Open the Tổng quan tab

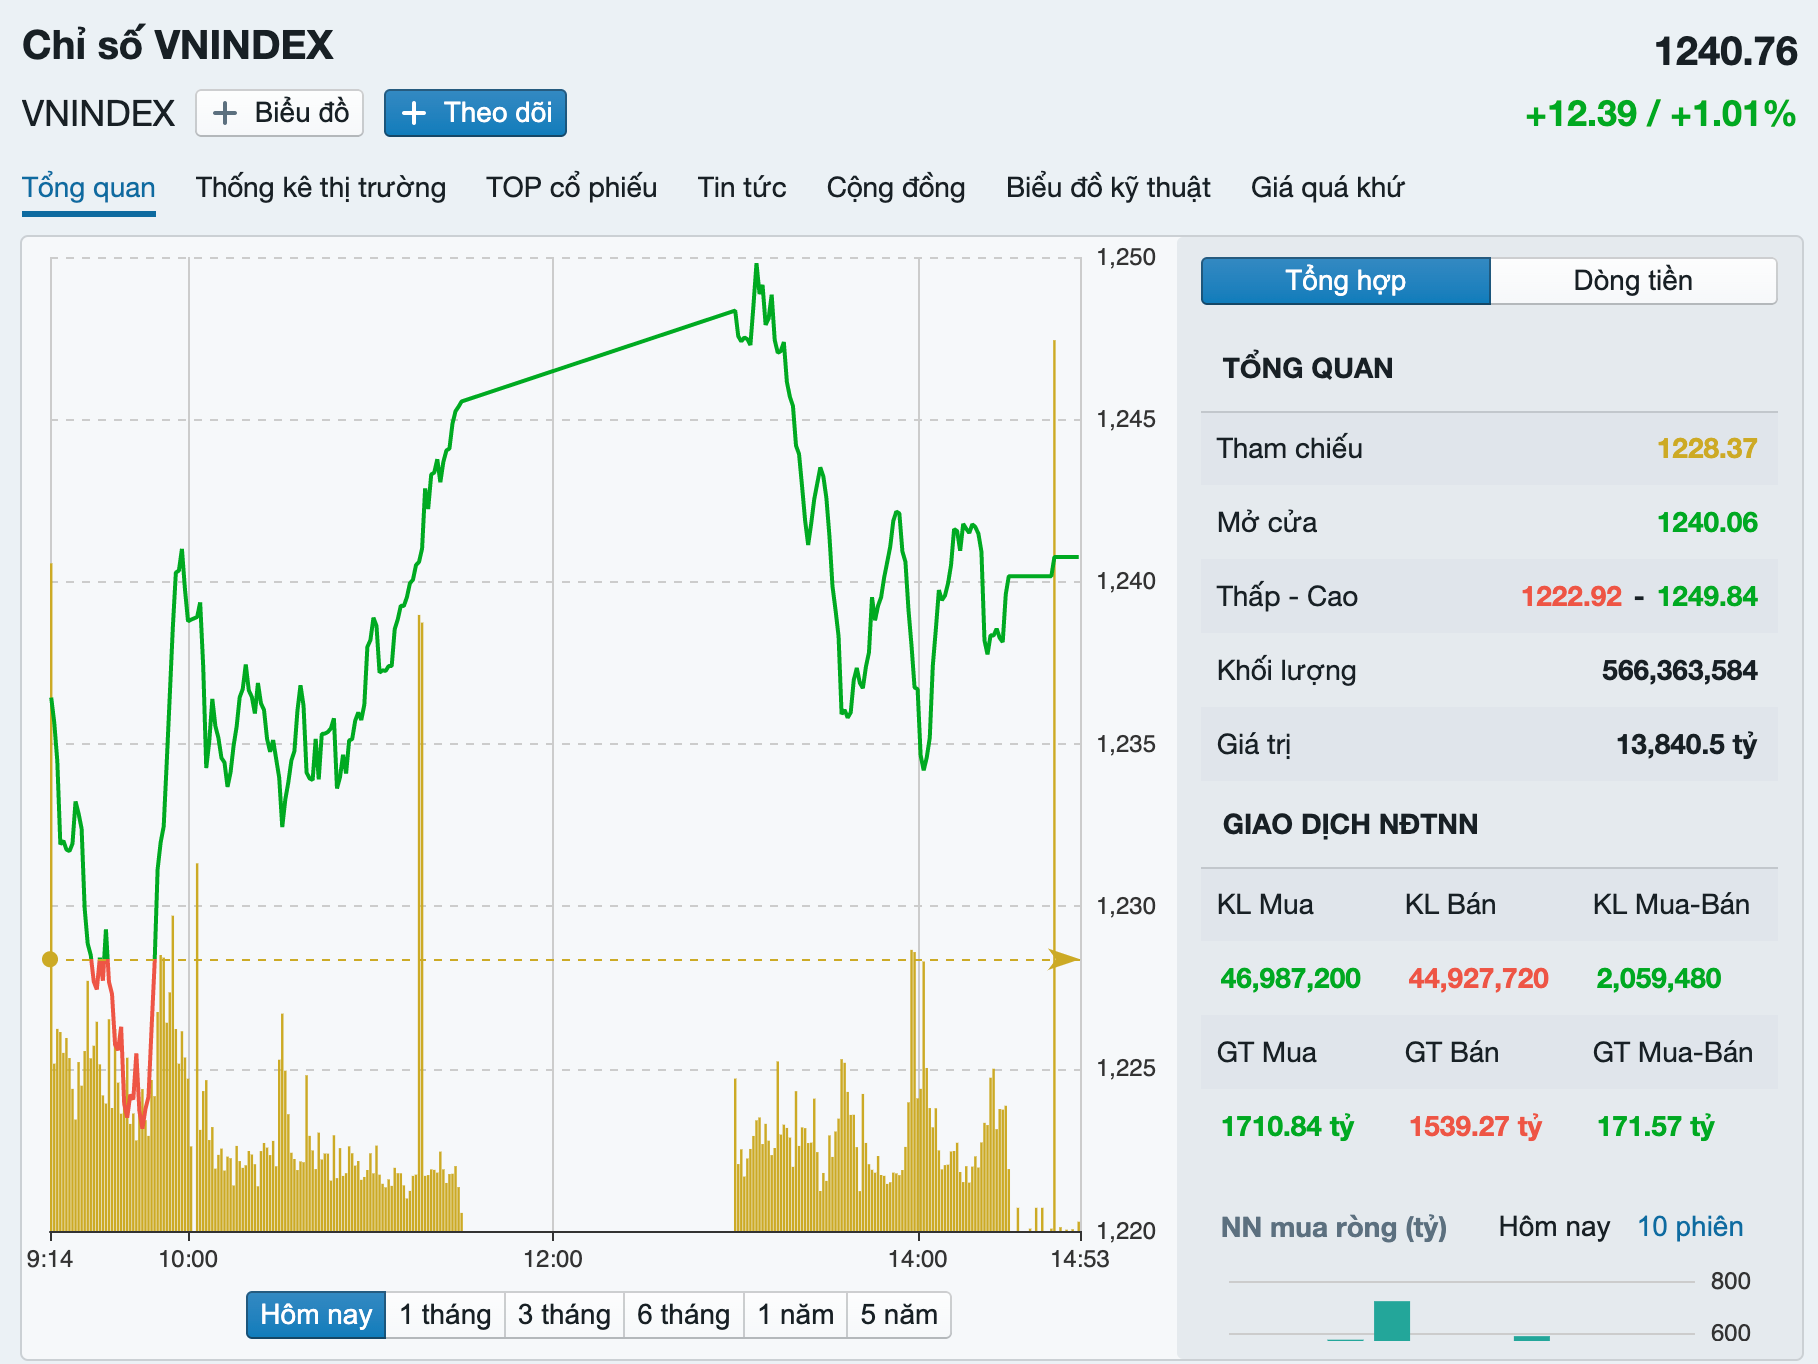[89, 187]
